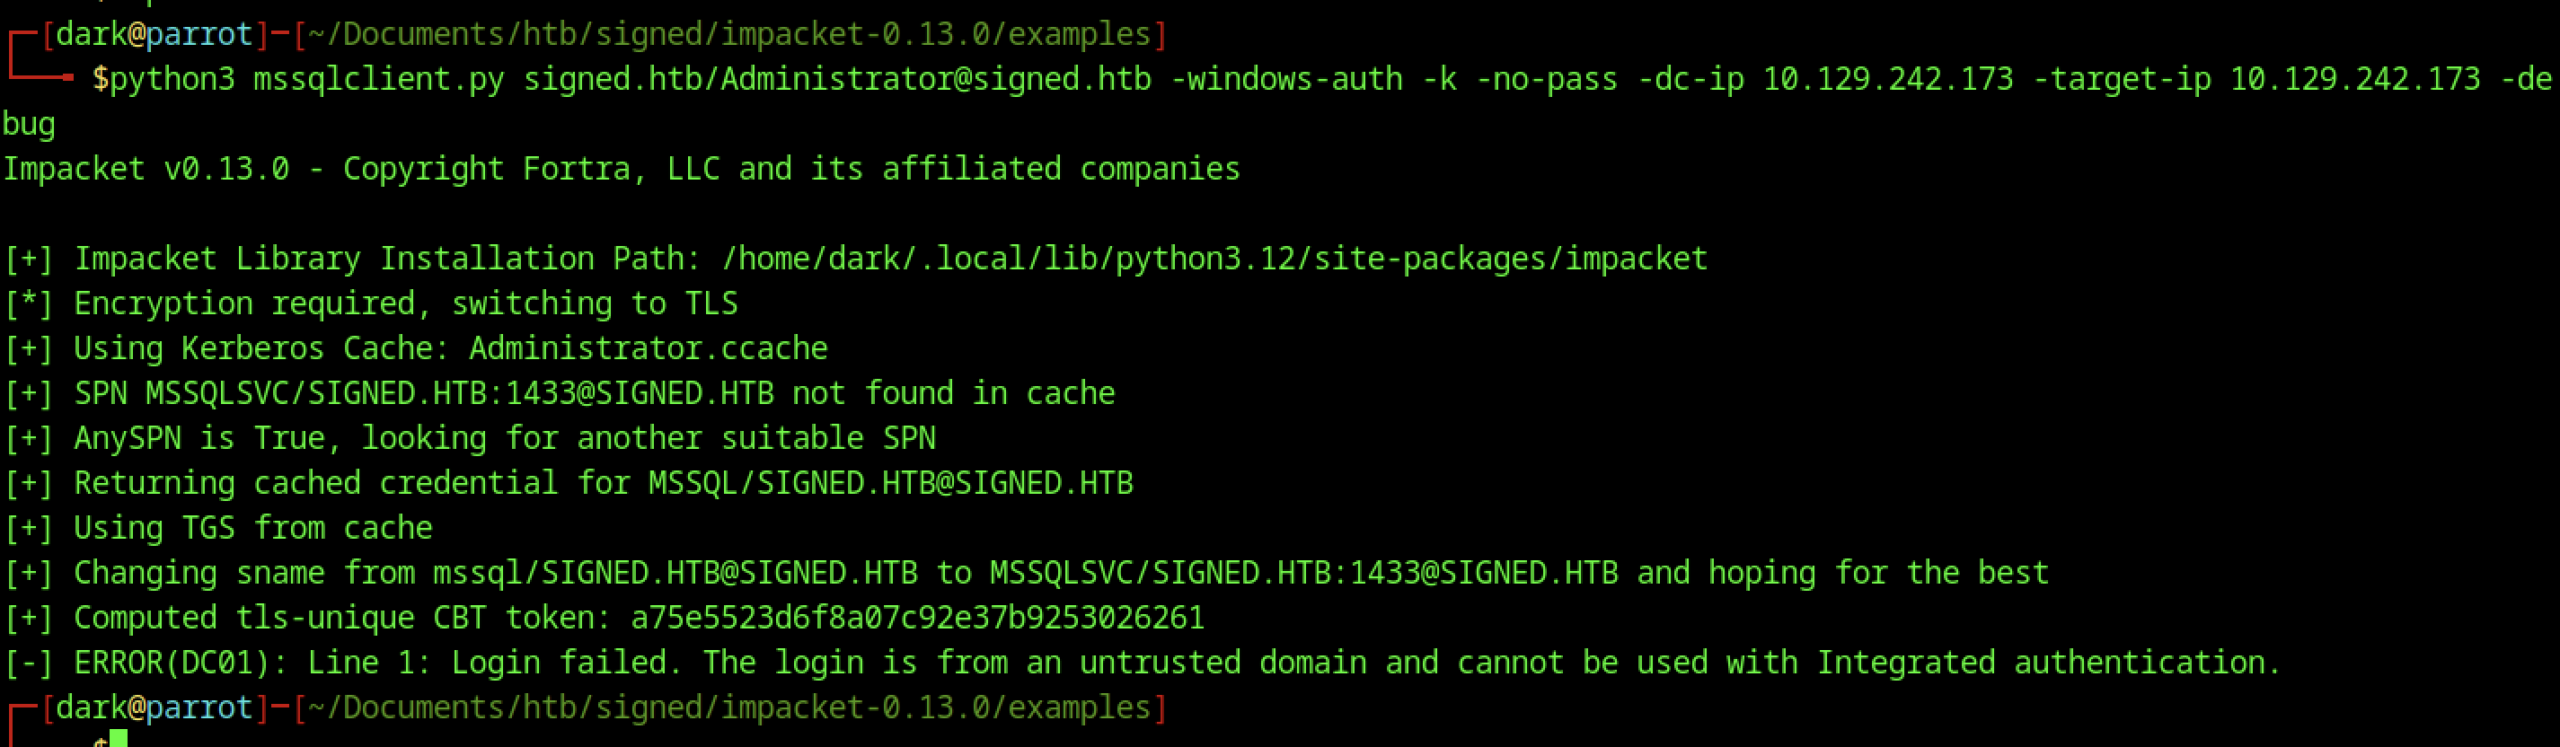Click the mssqlclient.py script name in command

tap(379, 79)
